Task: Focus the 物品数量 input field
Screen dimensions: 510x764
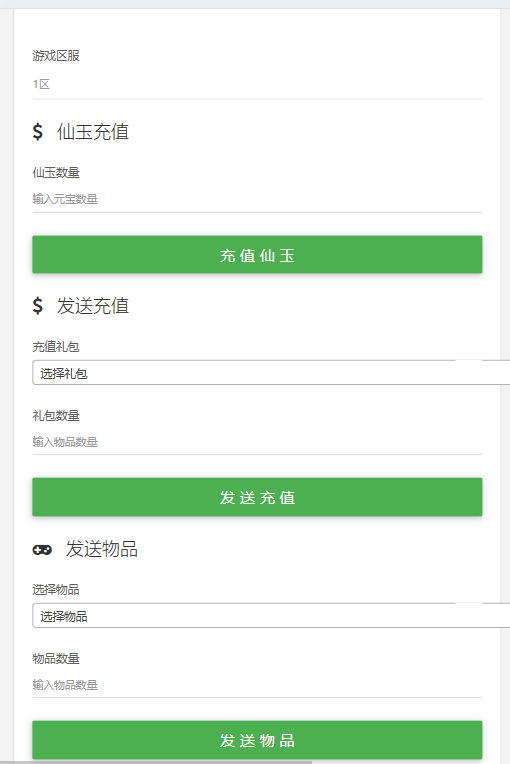Action: [257, 685]
